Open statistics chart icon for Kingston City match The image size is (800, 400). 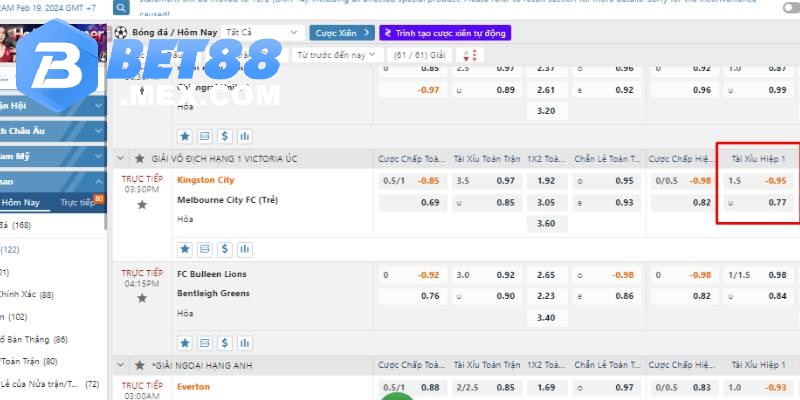(244, 247)
